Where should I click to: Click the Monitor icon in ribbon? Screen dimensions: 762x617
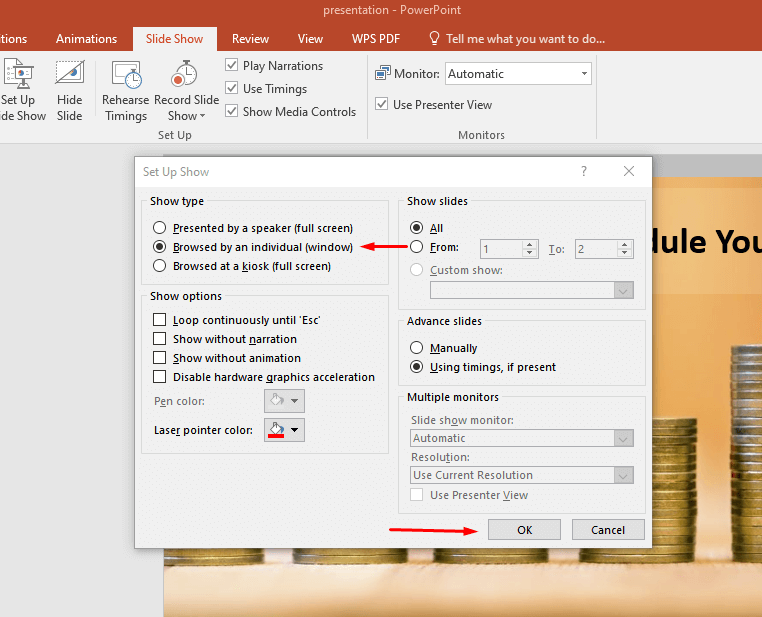(x=383, y=74)
